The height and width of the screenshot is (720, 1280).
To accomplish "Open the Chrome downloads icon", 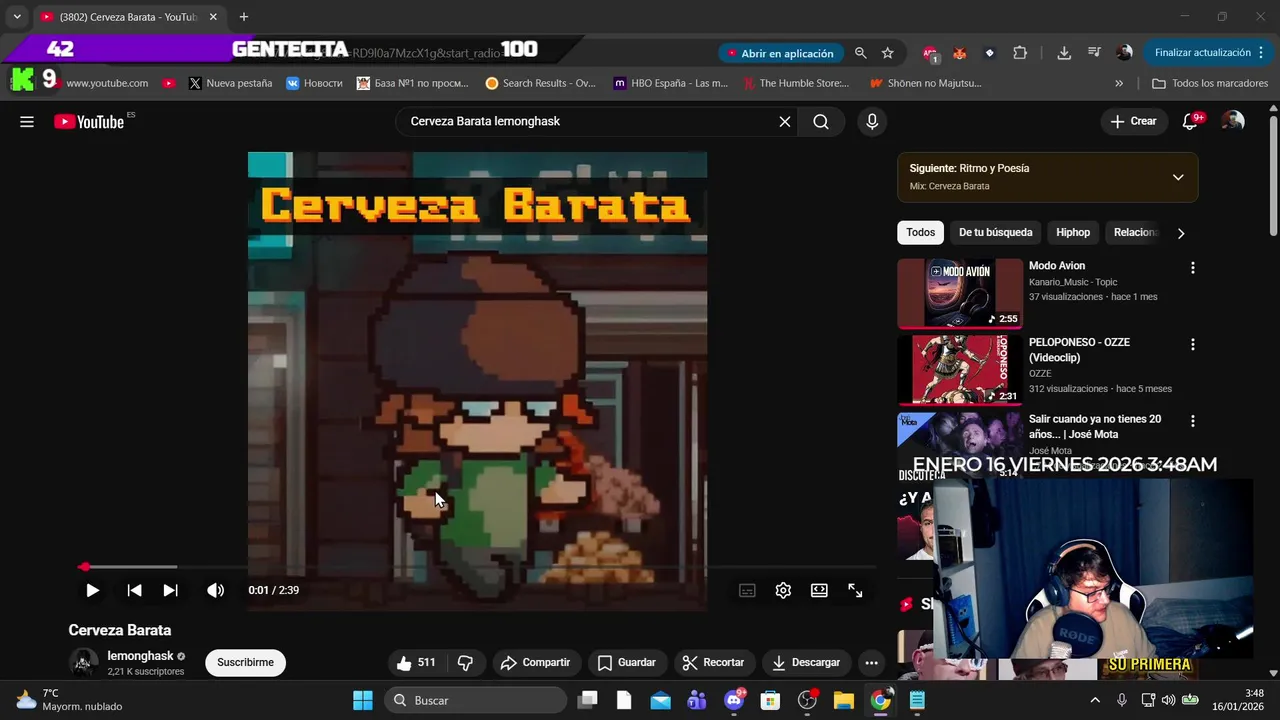I will tap(1064, 53).
